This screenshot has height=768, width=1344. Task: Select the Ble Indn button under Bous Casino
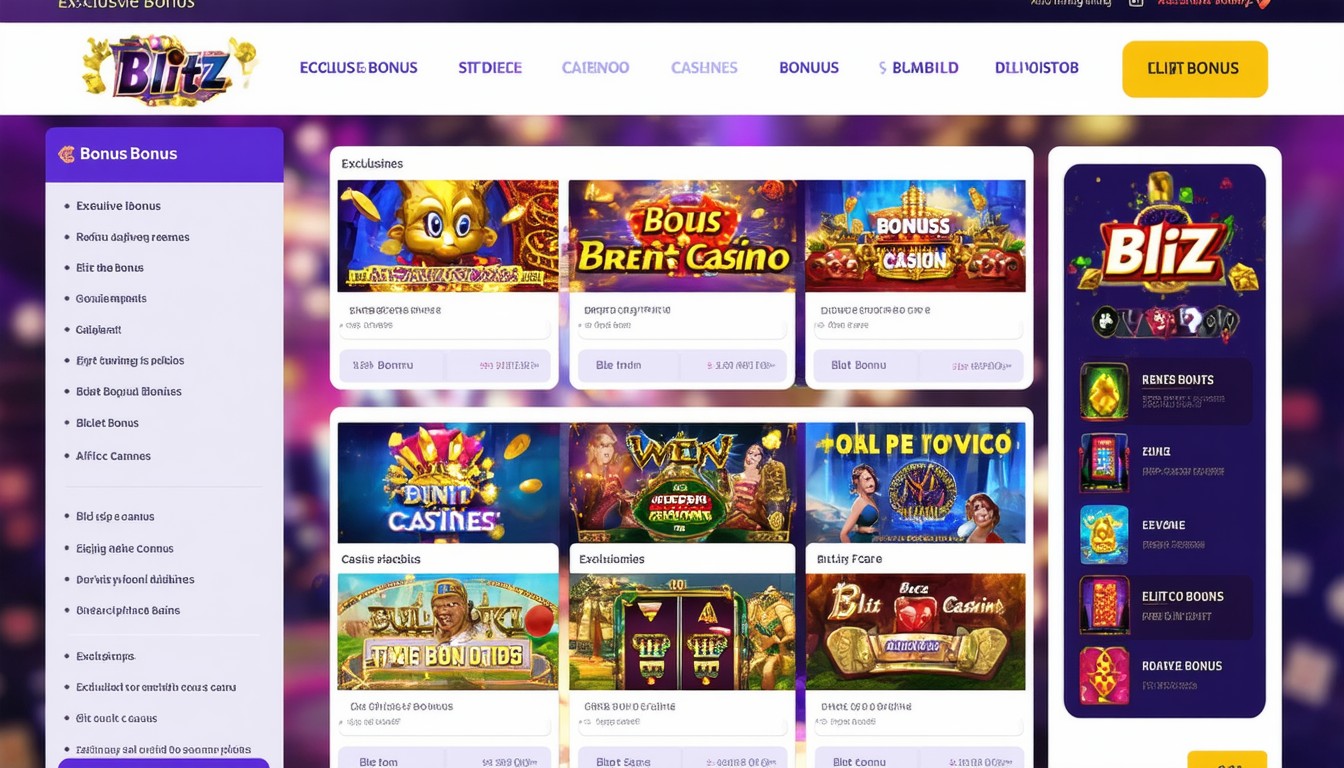(x=619, y=366)
